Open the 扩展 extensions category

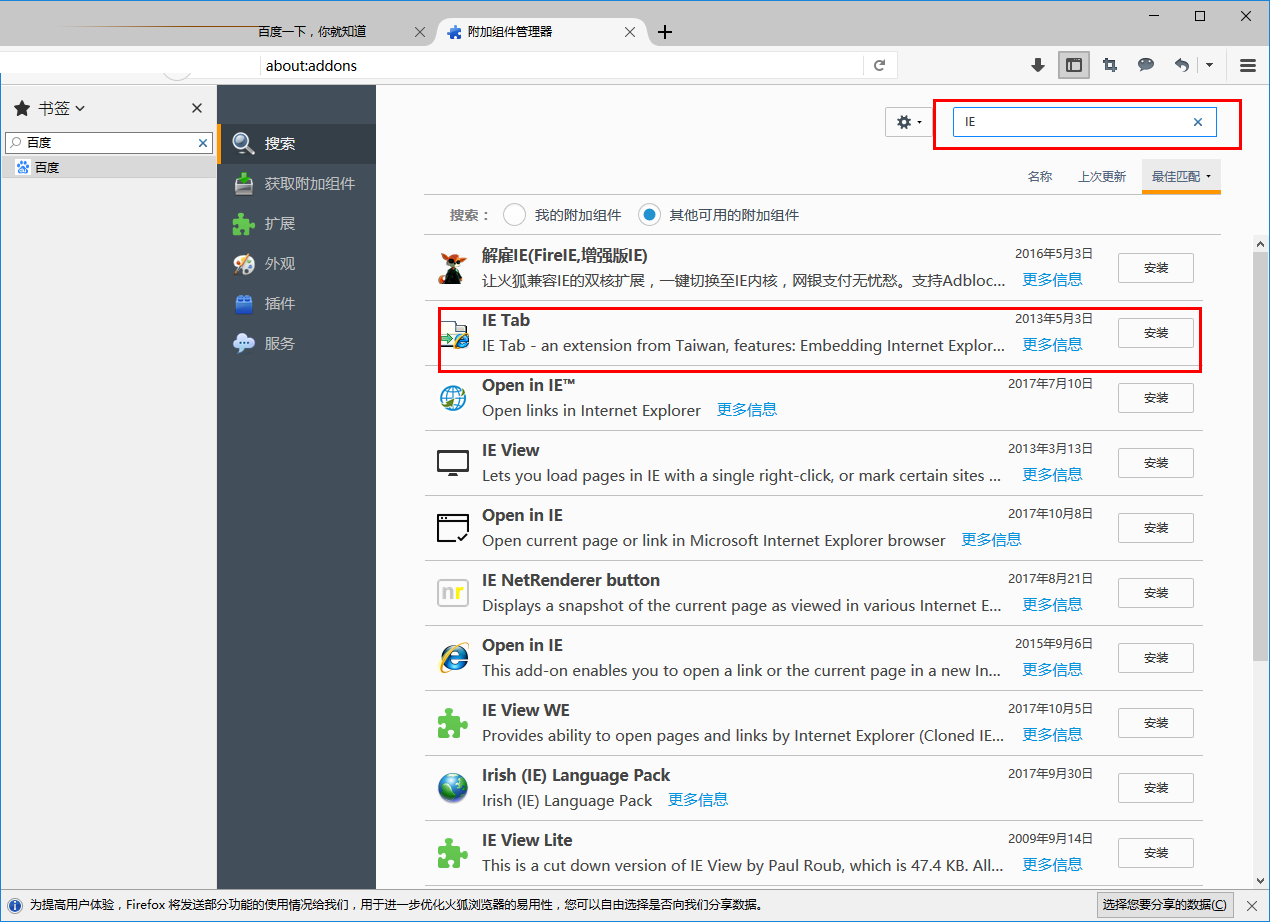tap(296, 224)
